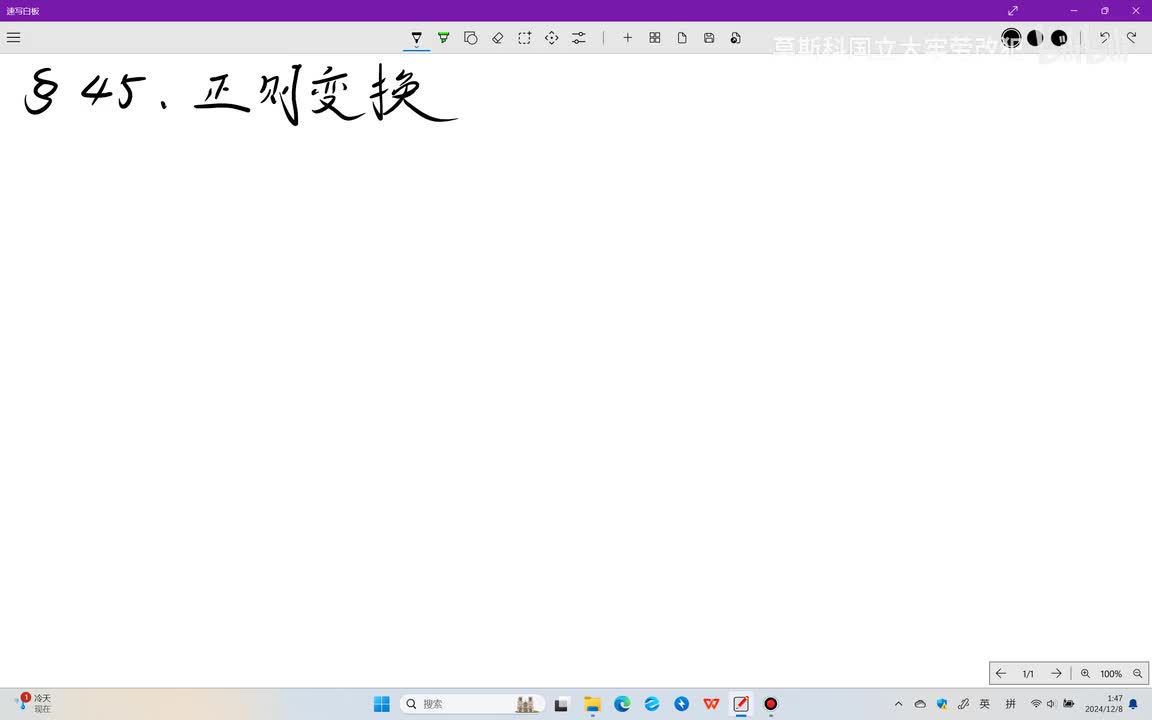Click the whiteboard app taskbar icon
This screenshot has height=720, width=1152.
(x=741, y=704)
